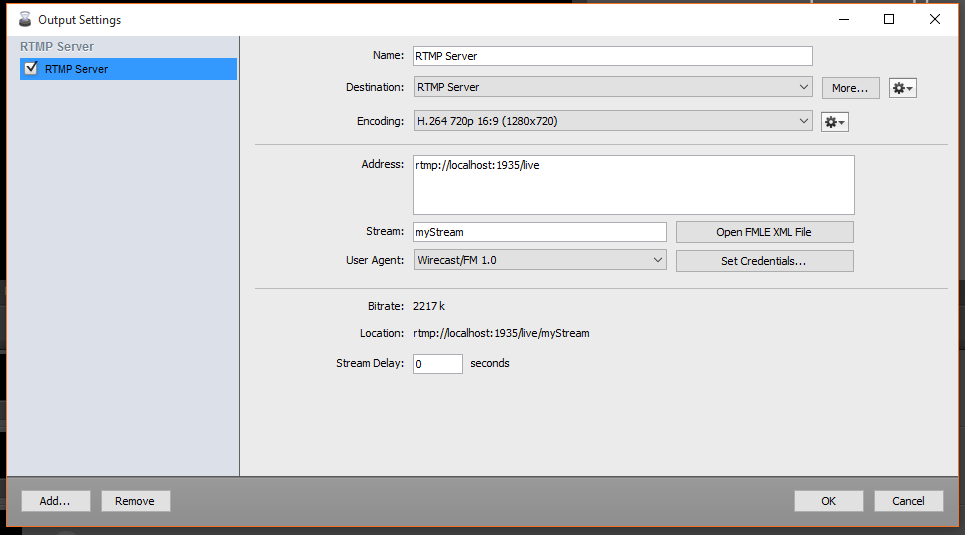Select RTMP Server row in output list
The image size is (965, 535).
point(128,69)
